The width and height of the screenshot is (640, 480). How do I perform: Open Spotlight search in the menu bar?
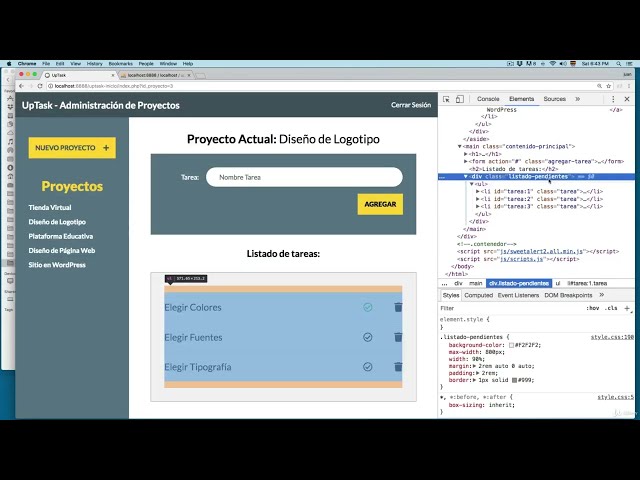(x=619, y=64)
